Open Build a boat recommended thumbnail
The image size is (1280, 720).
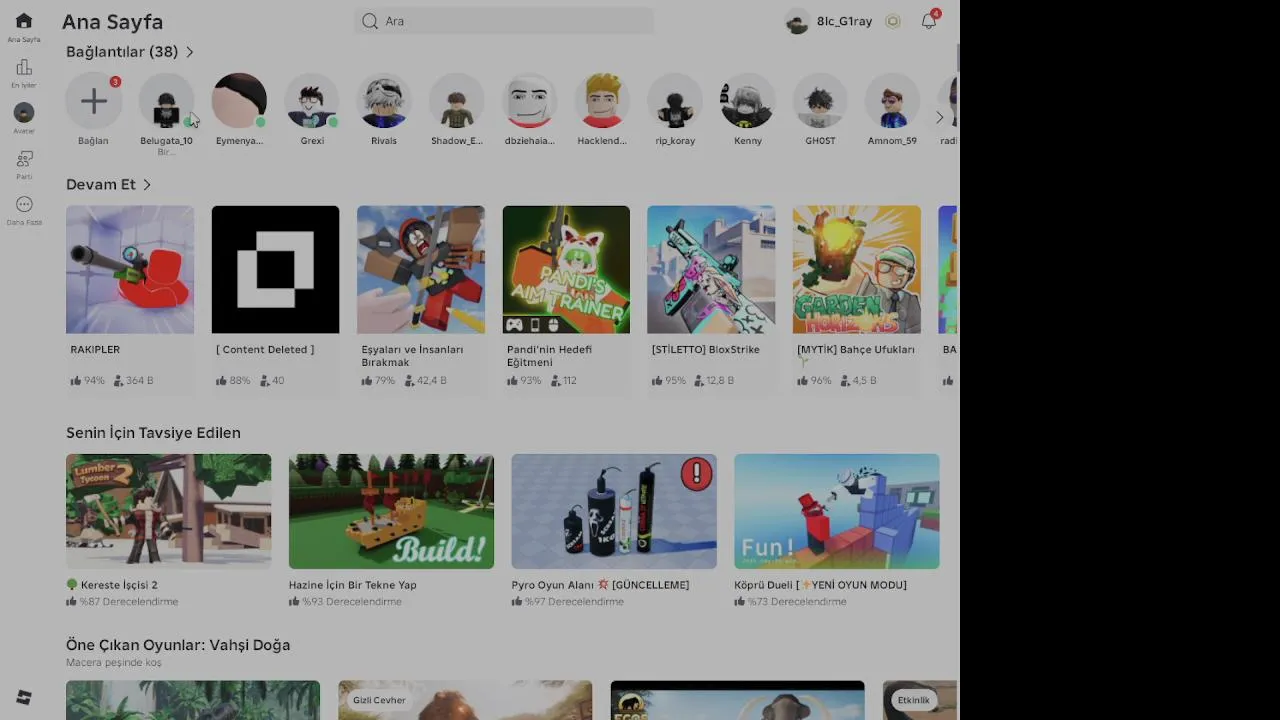(391, 511)
